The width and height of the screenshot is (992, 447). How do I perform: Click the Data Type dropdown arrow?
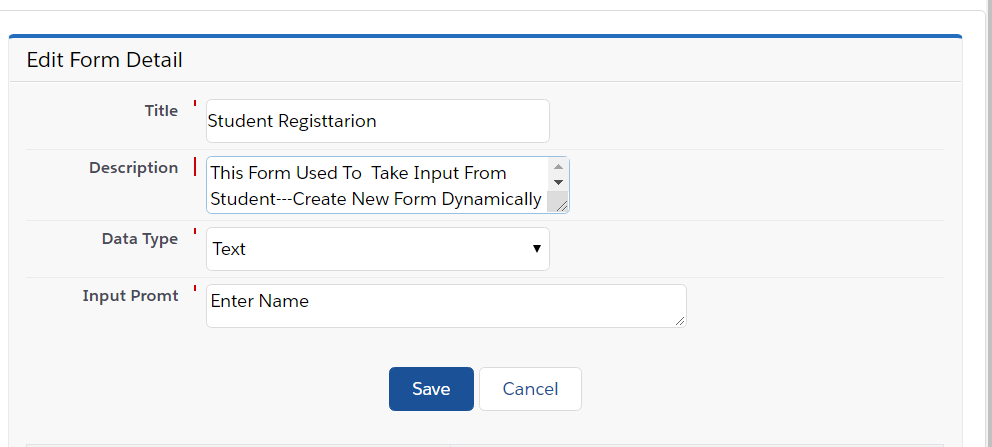tap(536, 249)
